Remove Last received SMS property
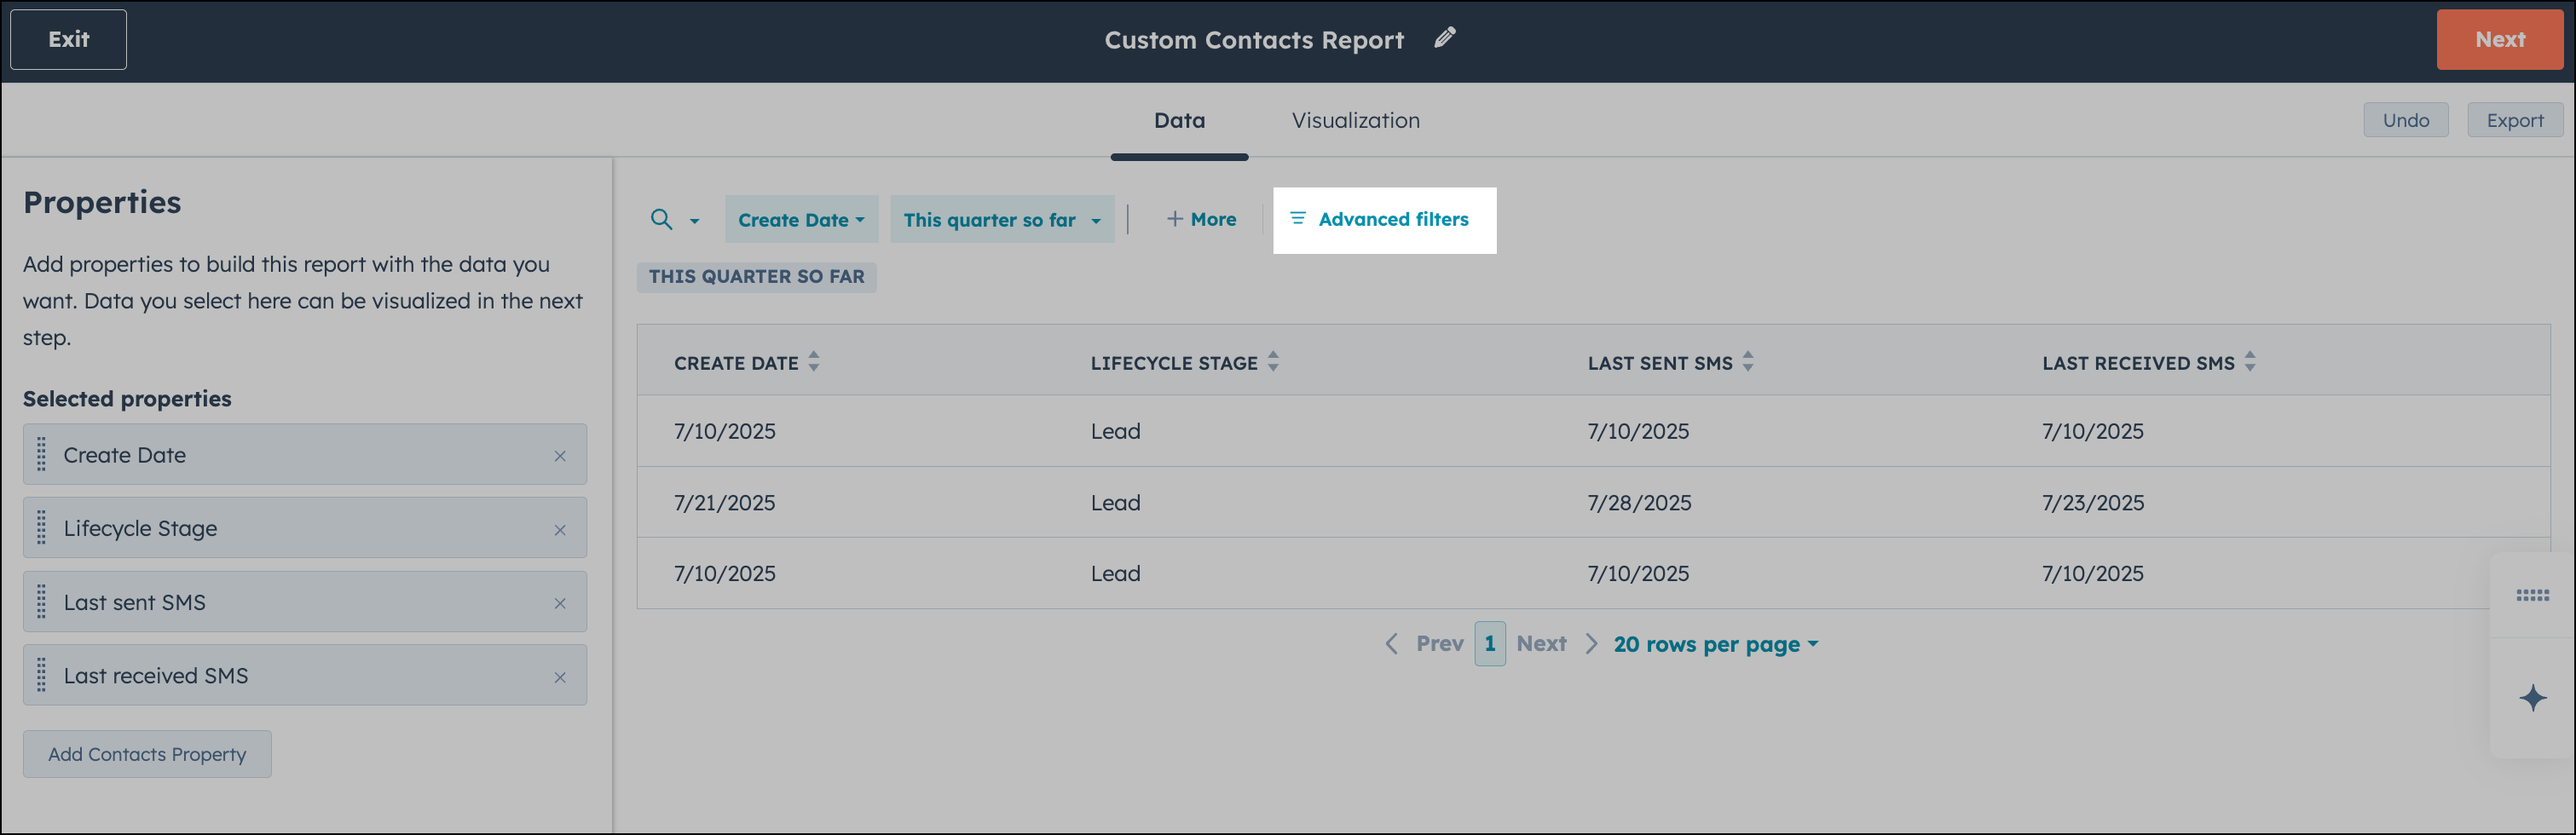The width and height of the screenshot is (2576, 835). (x=560, y=677)
